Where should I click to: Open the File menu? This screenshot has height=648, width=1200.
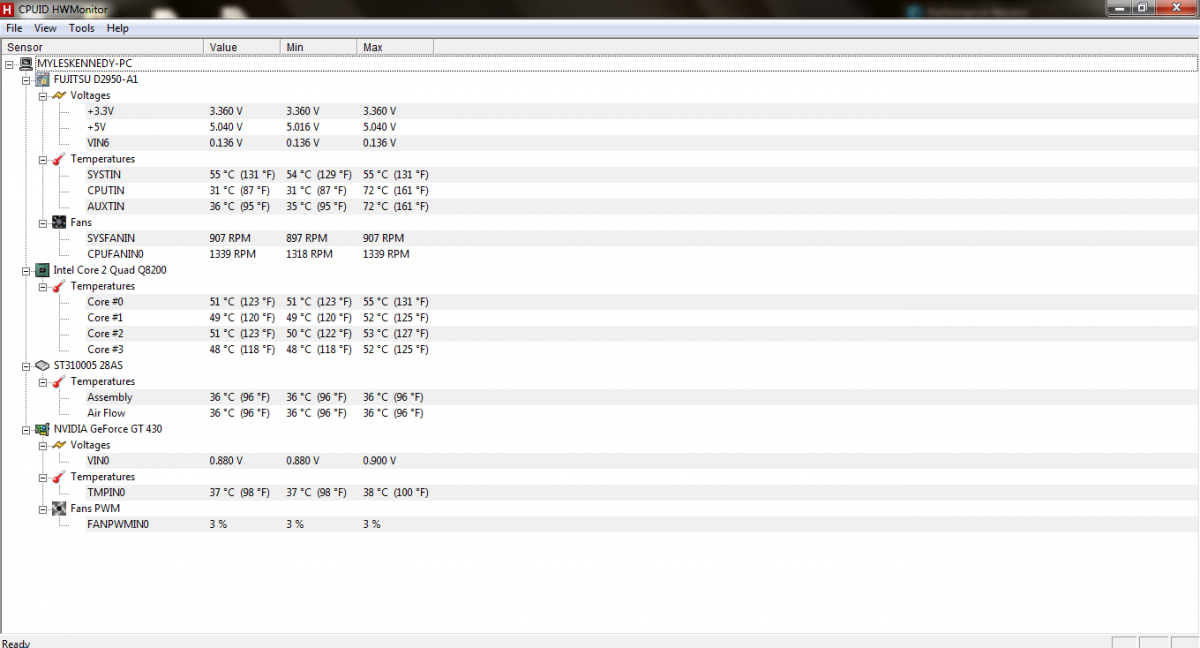click(14, 28)
